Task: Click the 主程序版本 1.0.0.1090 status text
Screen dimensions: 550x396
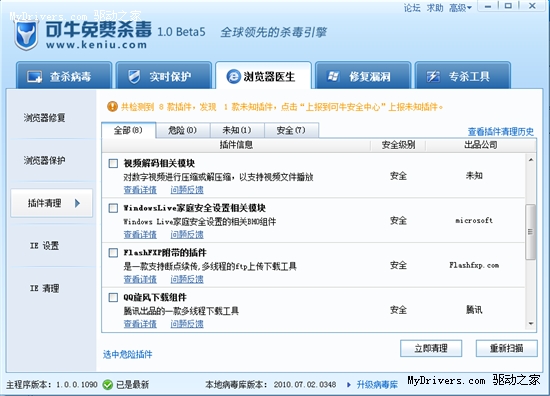Action: pos(52,385)
